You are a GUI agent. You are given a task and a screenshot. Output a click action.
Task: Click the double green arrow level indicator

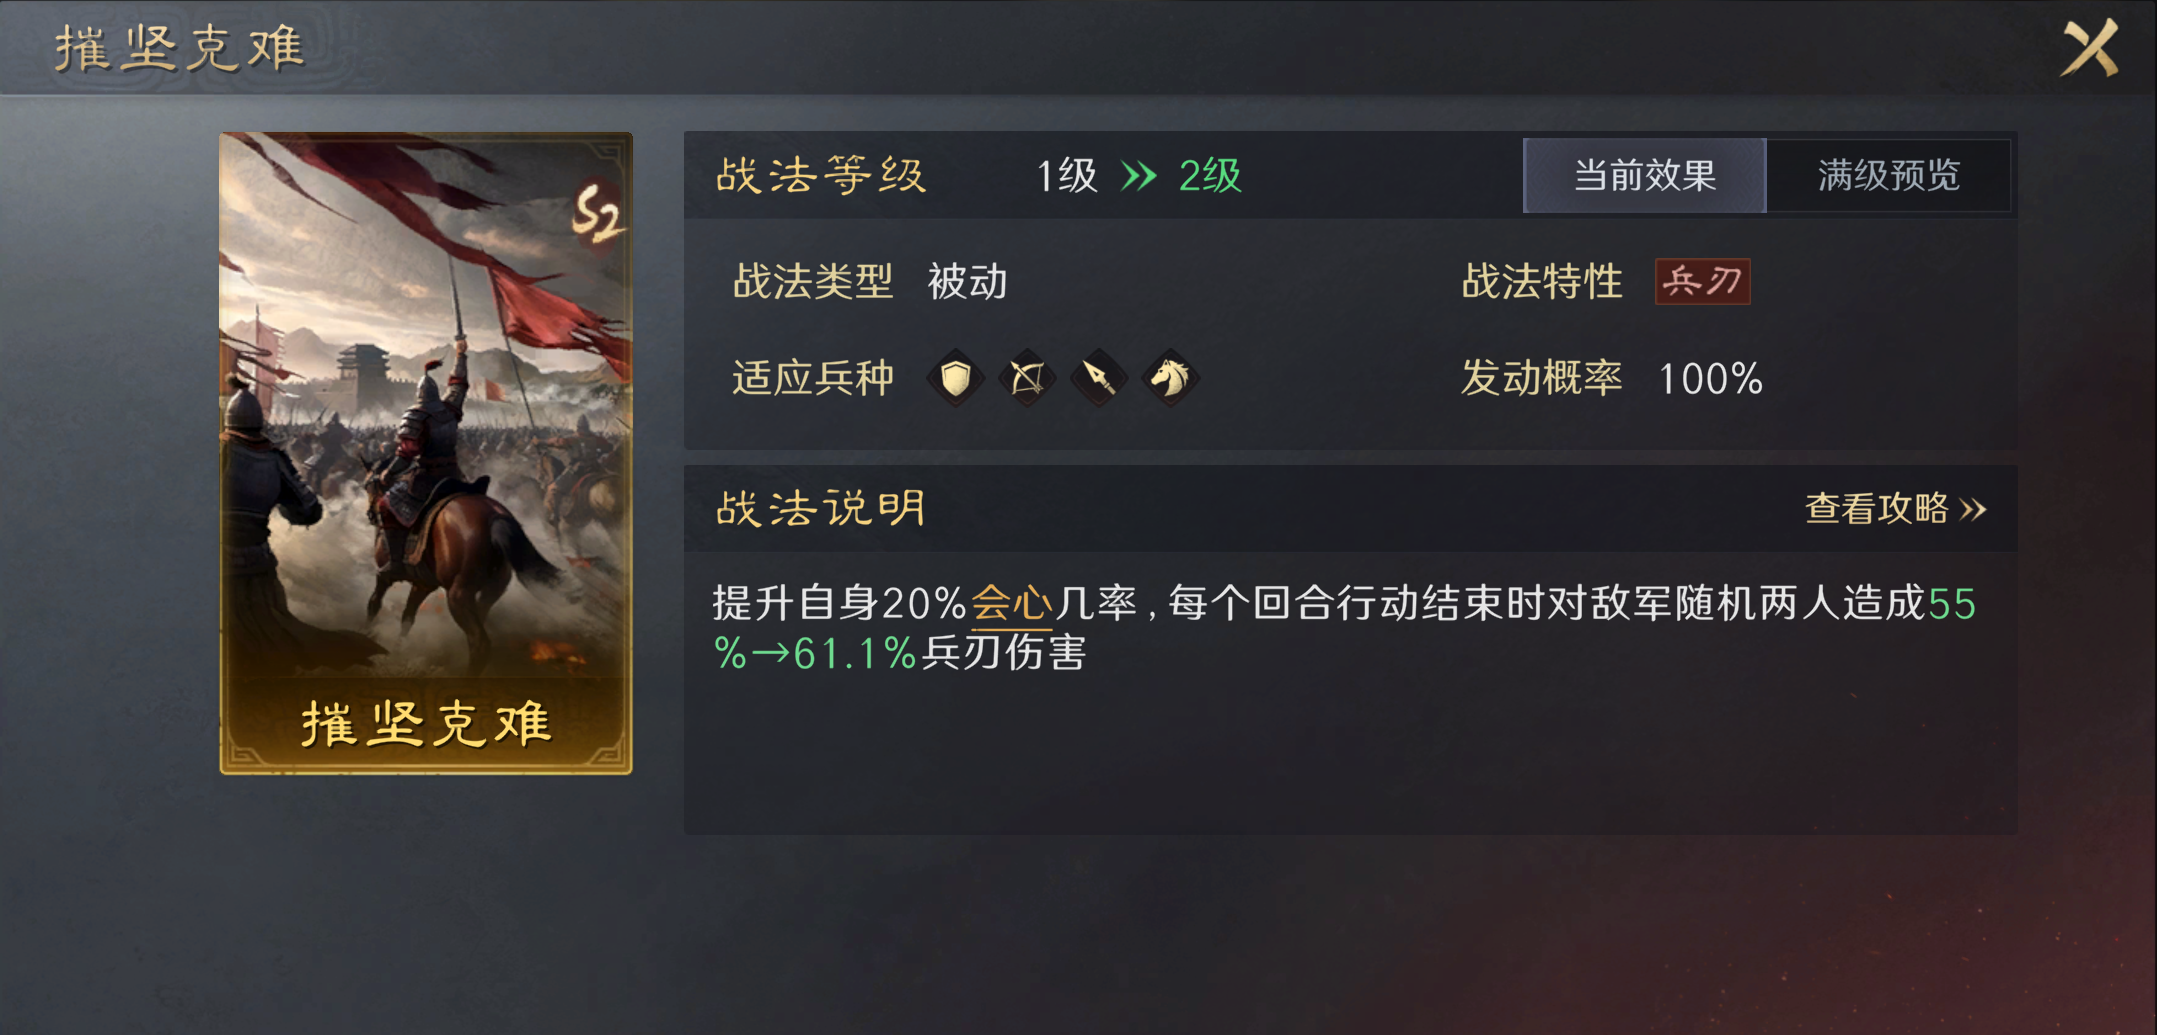click(x=1139, y=177)
